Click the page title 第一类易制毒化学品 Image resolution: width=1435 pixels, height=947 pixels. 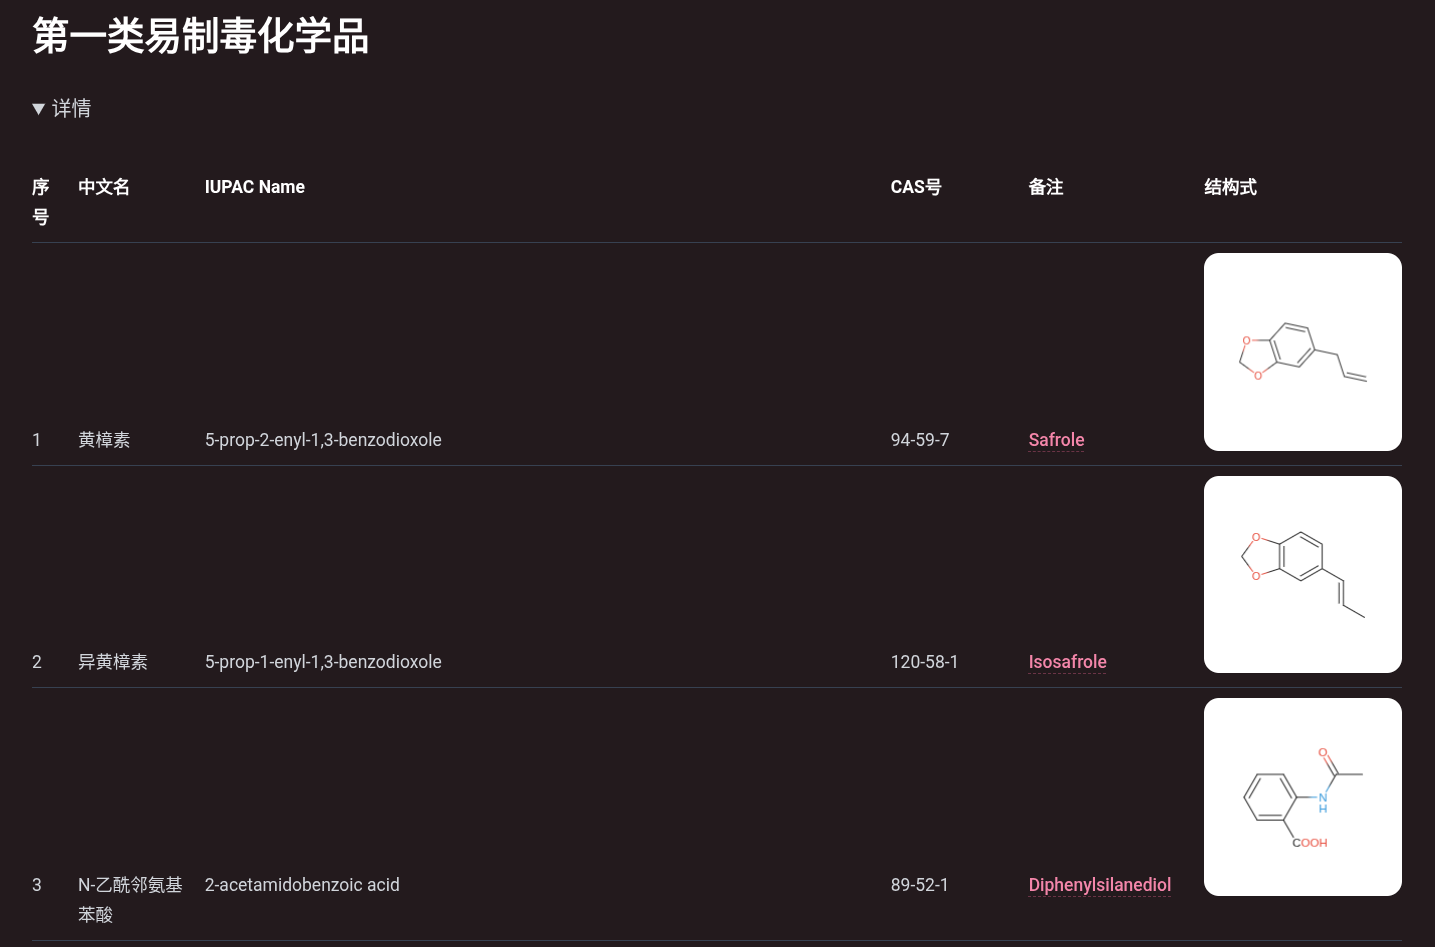199,37
